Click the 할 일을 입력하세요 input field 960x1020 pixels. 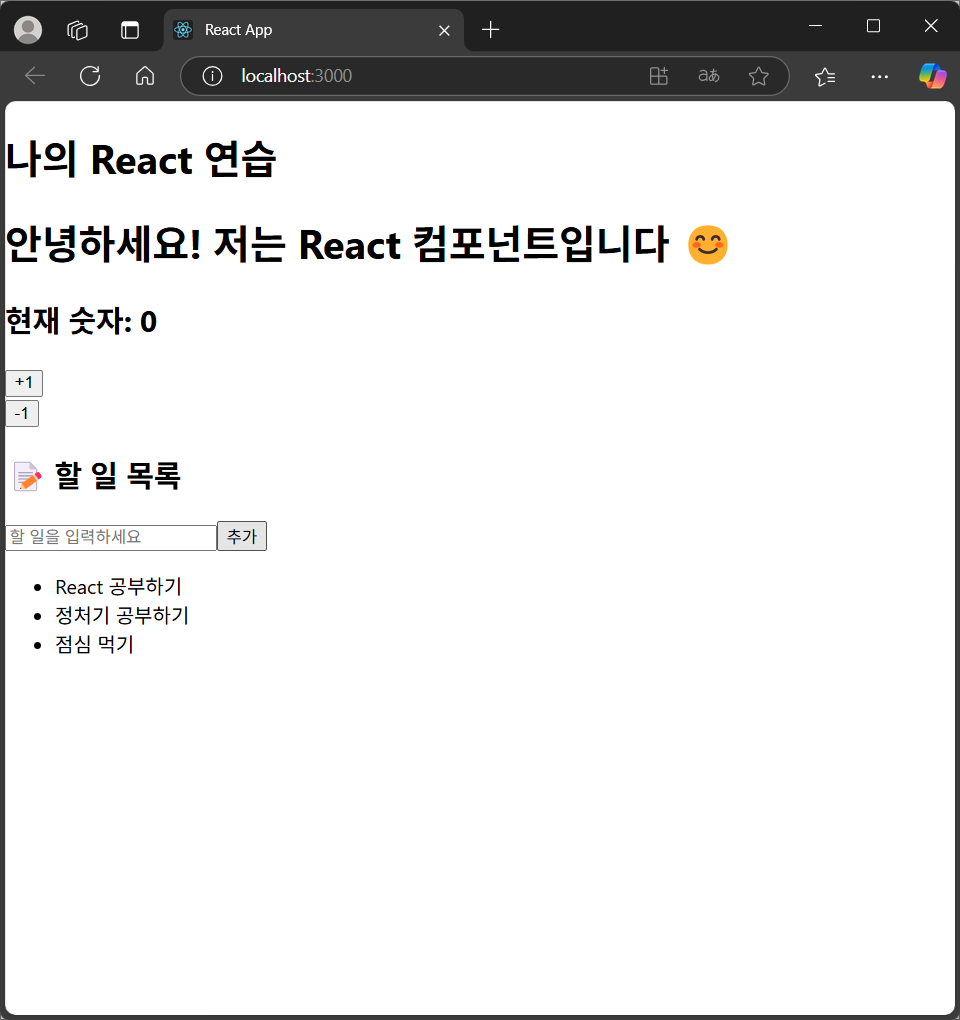(x=111, y=537)
